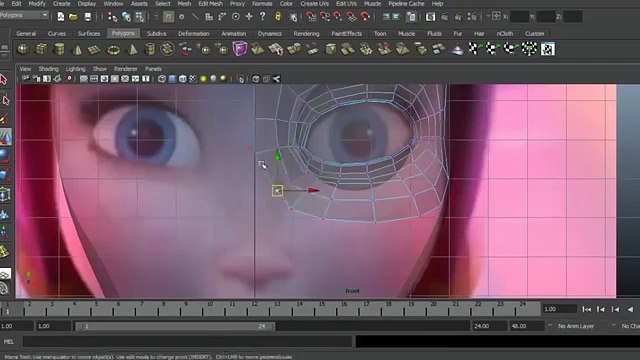Image resolution: width=640 pixels, height=360 pixels.
Task: Toggle the grey sphere lighting icon
Action: click(x=213, y=79)
